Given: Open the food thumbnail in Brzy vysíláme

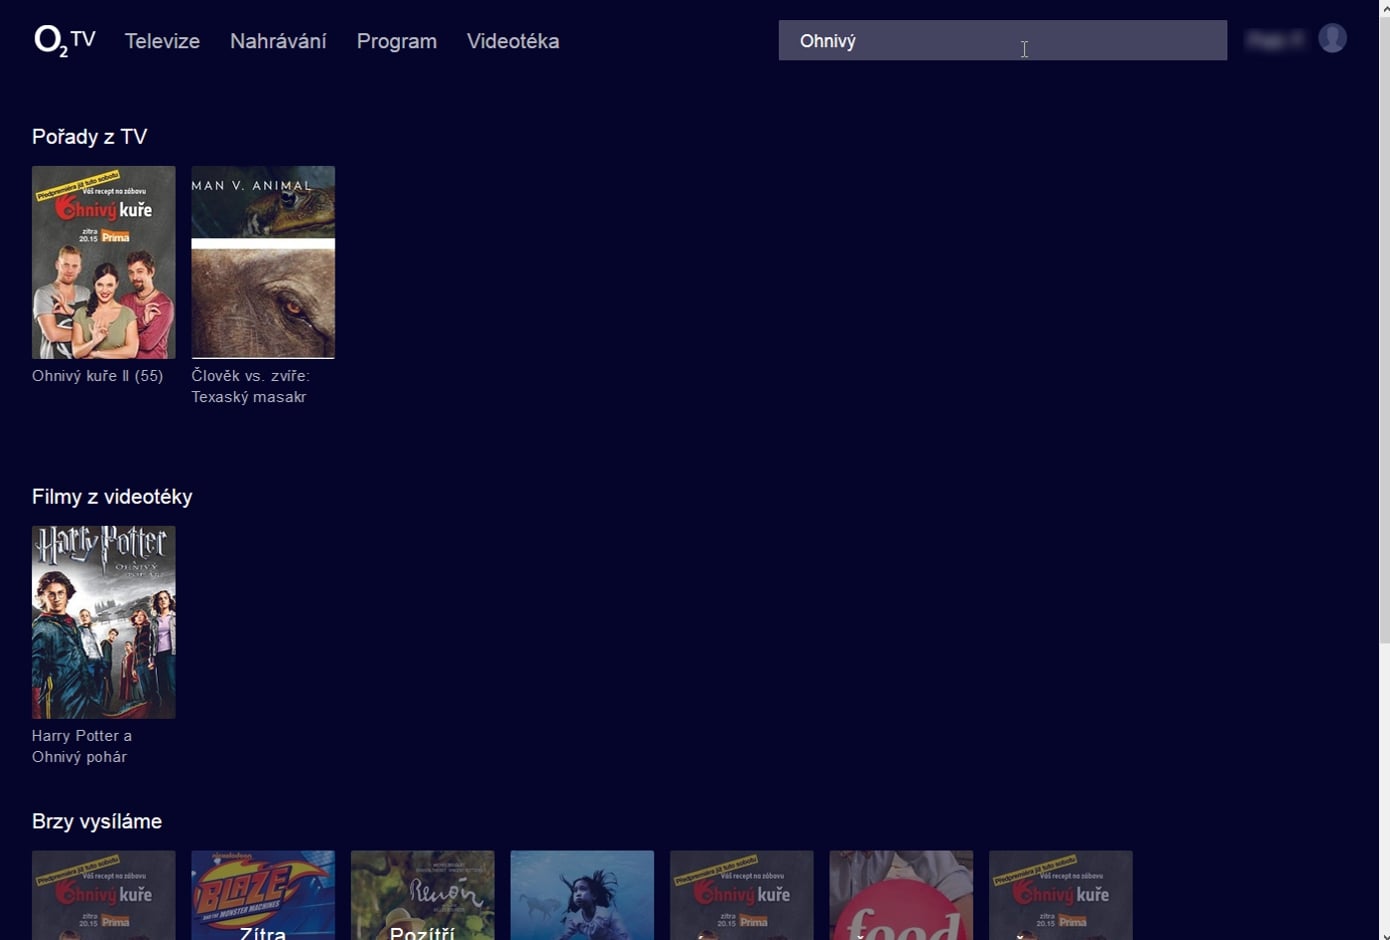Looking at the screenshot, I should click(901, 895).
